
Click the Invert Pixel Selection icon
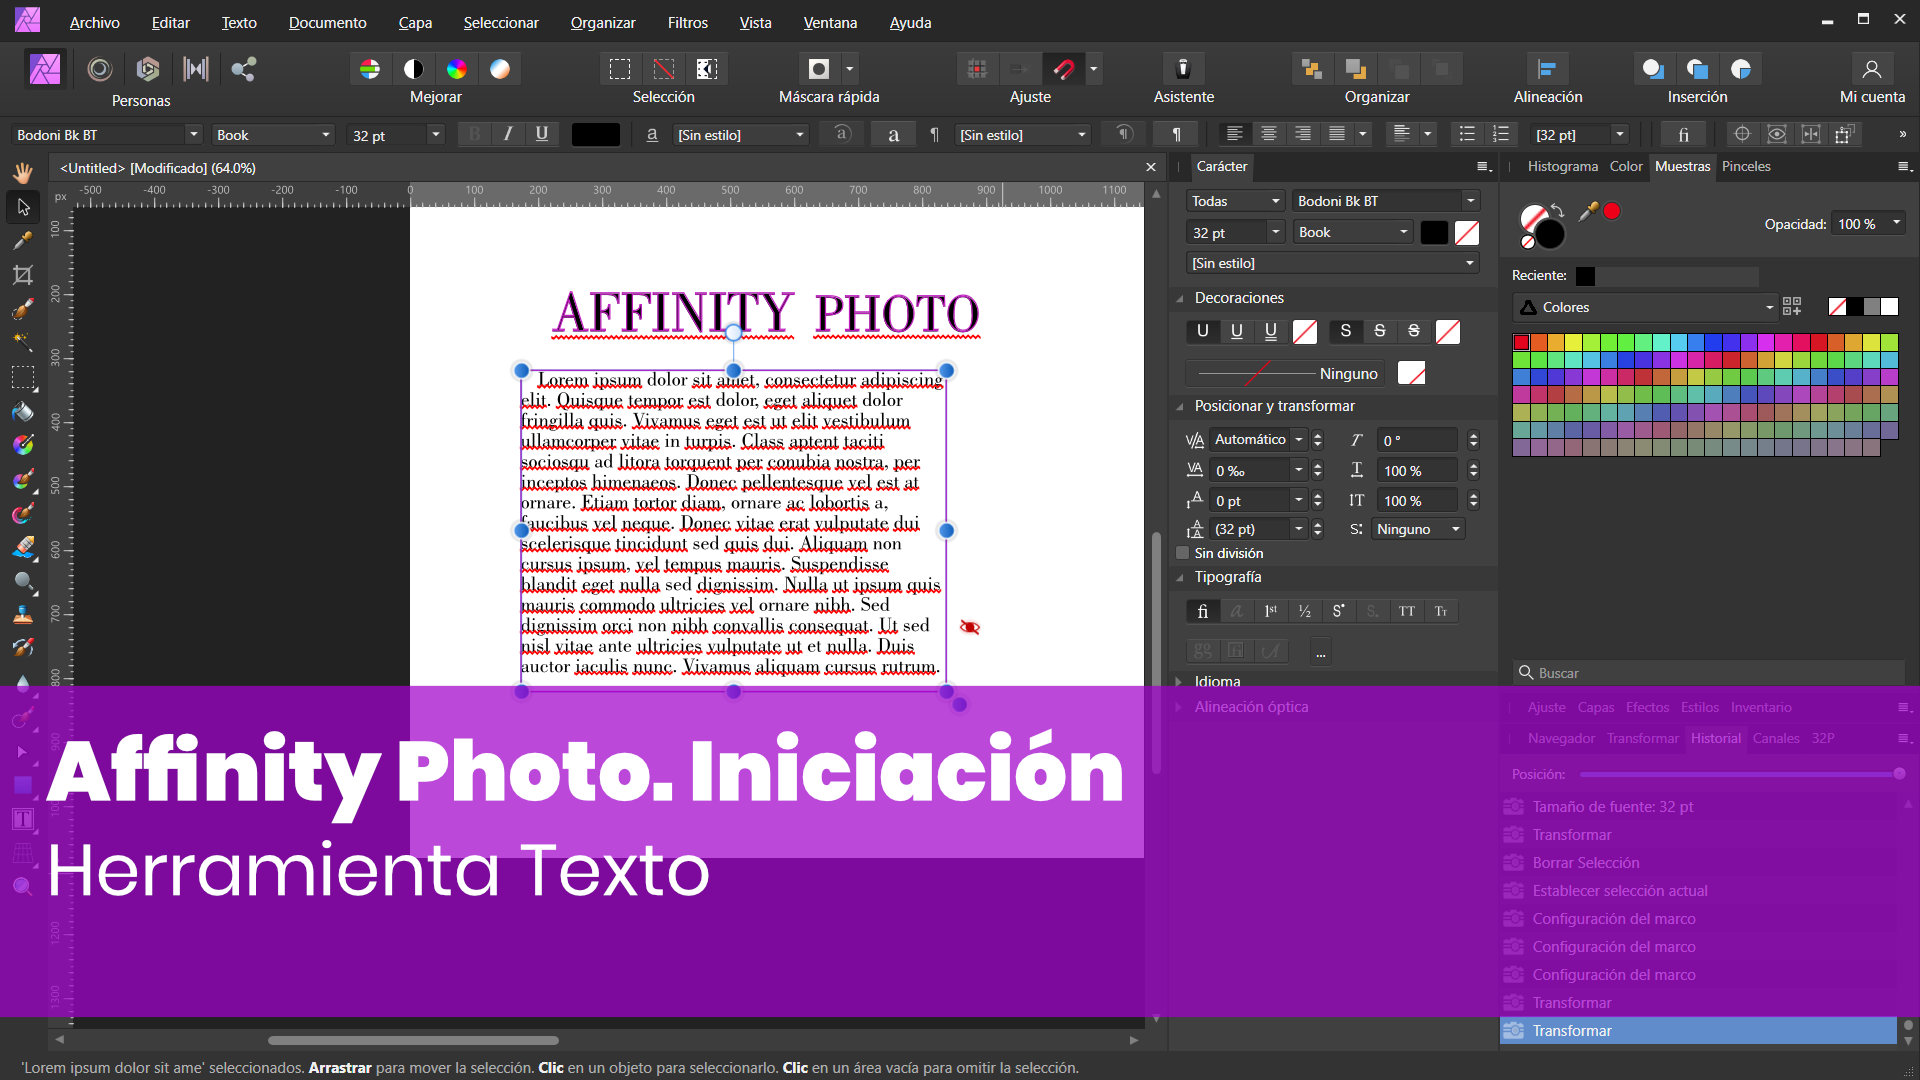coord(707,69)
